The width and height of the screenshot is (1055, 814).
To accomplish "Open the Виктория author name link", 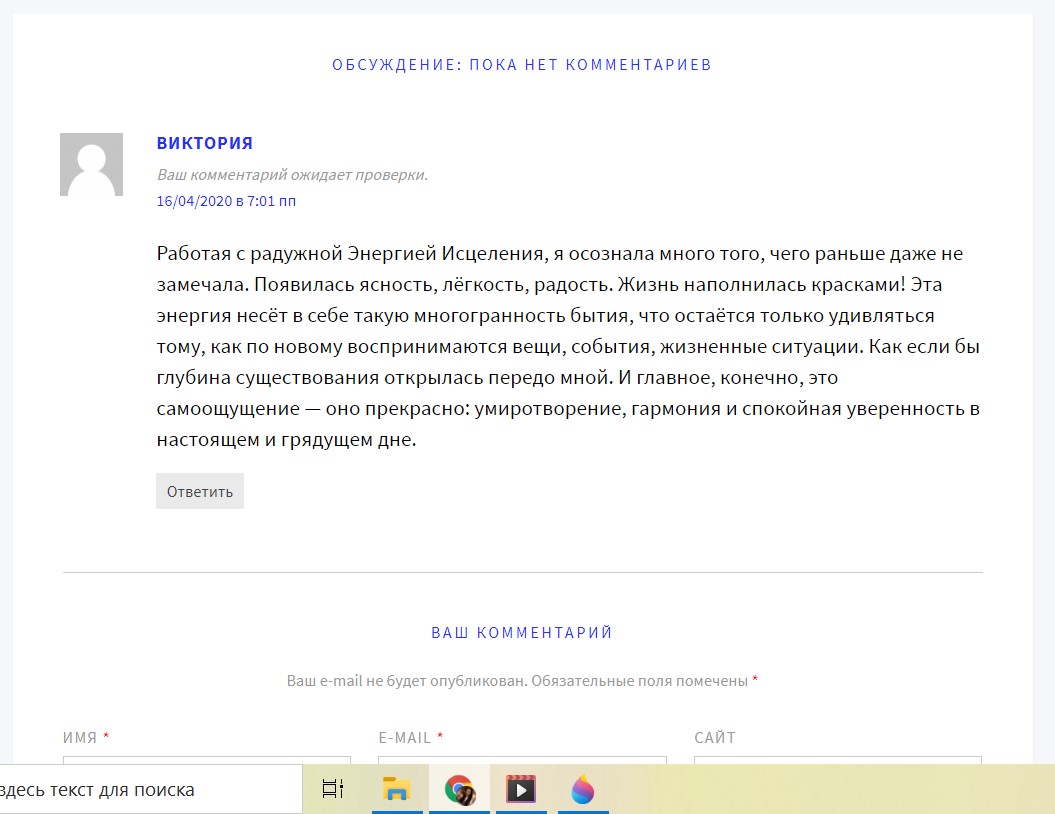I will pyautogui.click(x=205, y=143).
